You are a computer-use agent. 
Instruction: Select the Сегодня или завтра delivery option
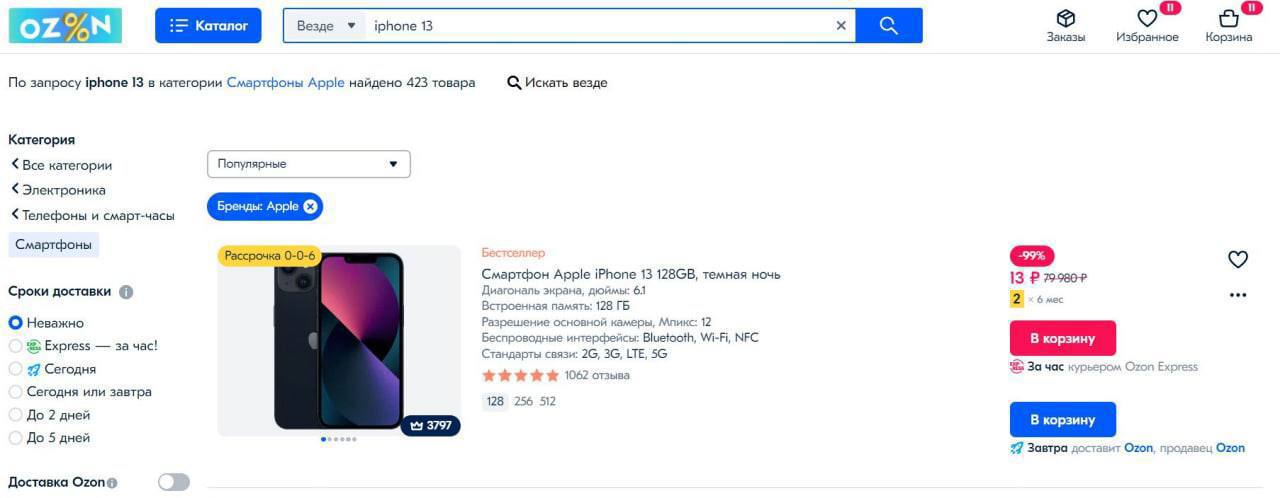point(15,392)
